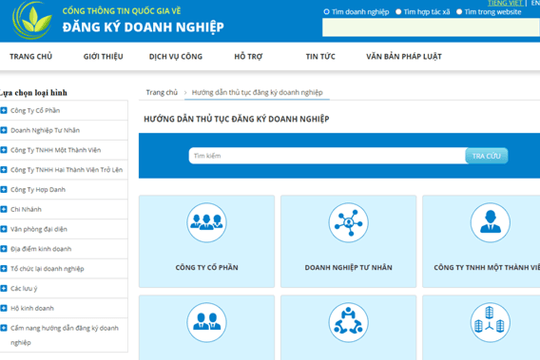Open Công Ty Cổ Phần sidebar link
The width and height of the screenshot is (540, 360).
(x=35, y=110)
